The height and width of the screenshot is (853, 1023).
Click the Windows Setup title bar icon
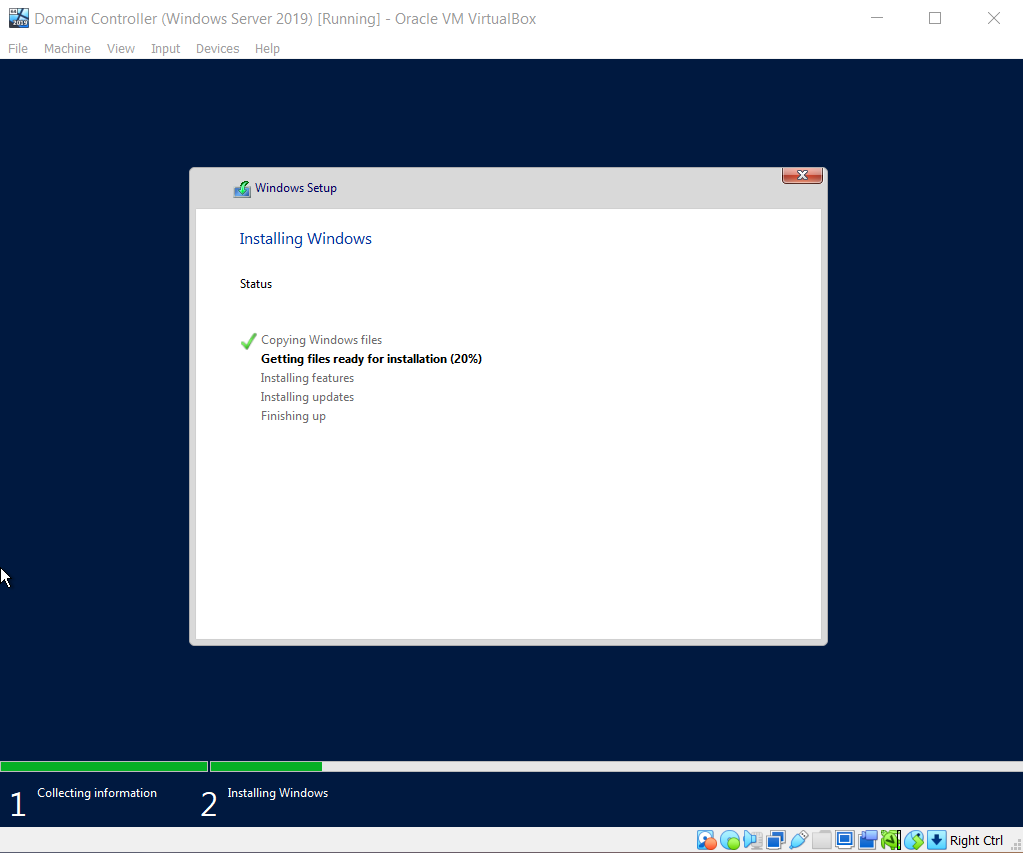[242, 188]
